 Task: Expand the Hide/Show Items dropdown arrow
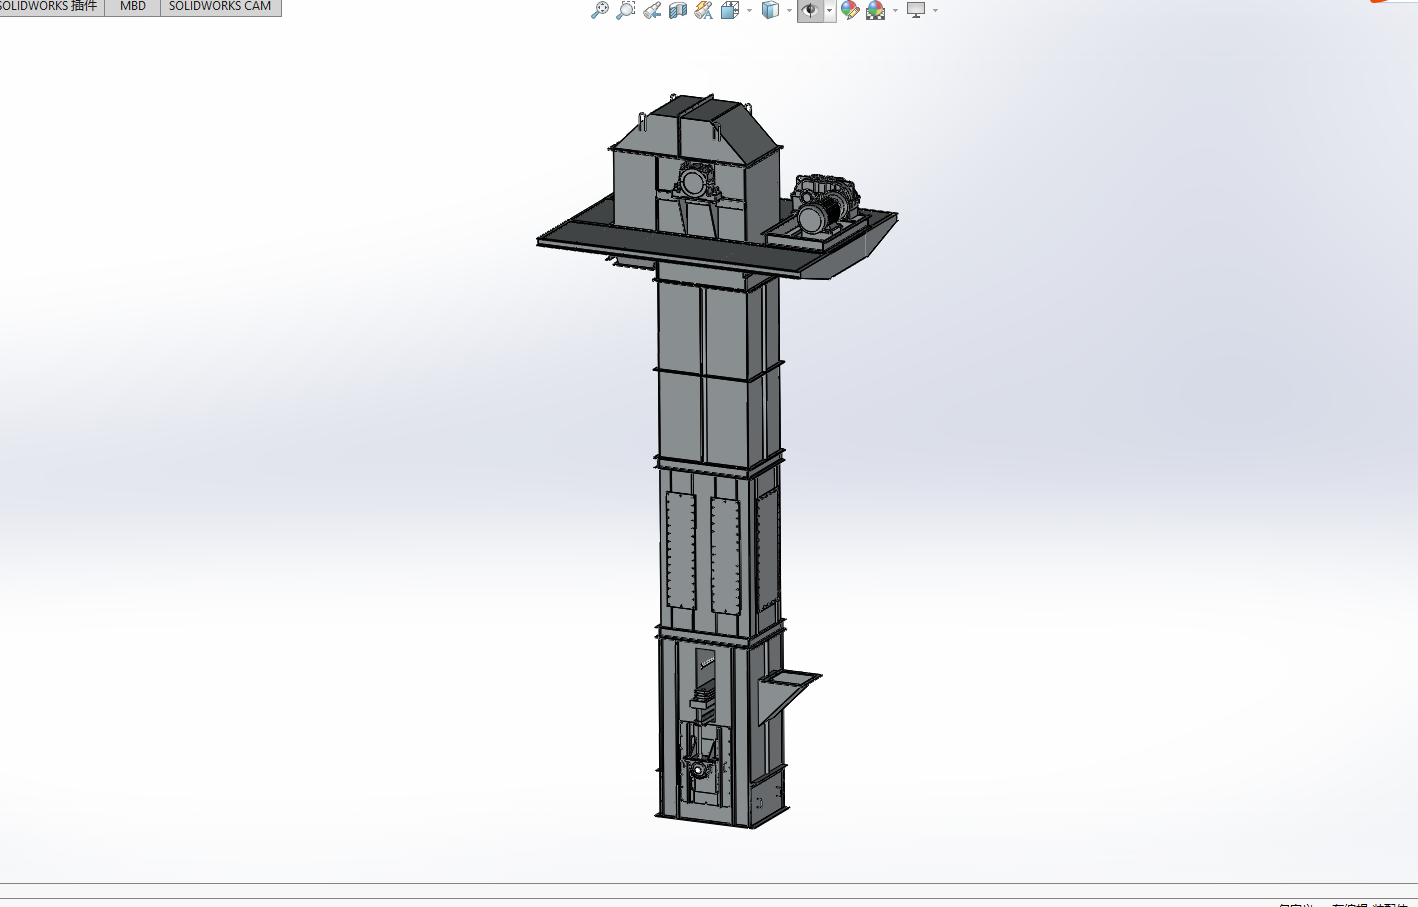(830, 11)
